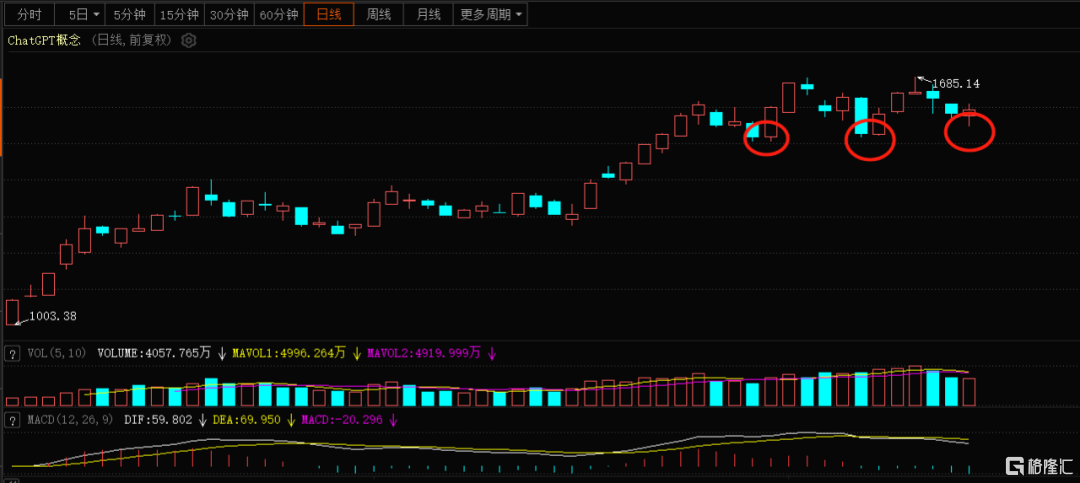1080x483 pixels.
Task: Open the VOL indicator help icon
Action: (12, 353)
